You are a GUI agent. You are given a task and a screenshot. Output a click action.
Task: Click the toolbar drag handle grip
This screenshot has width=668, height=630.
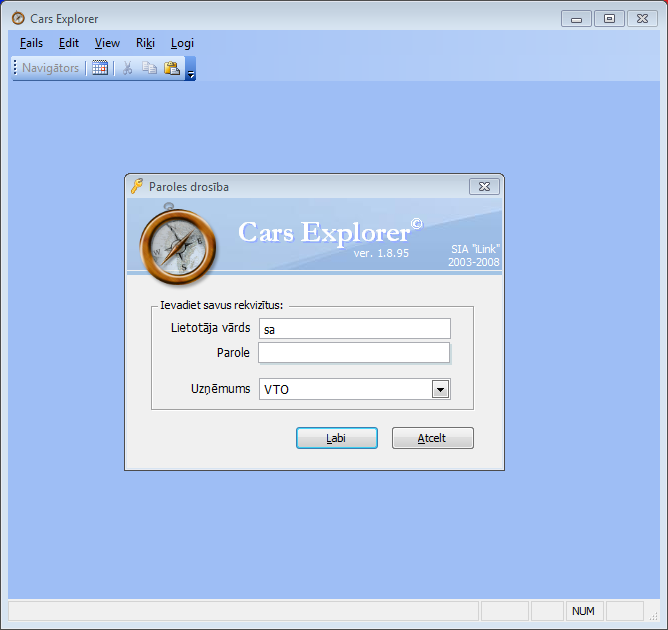click(x=15, y=68)
